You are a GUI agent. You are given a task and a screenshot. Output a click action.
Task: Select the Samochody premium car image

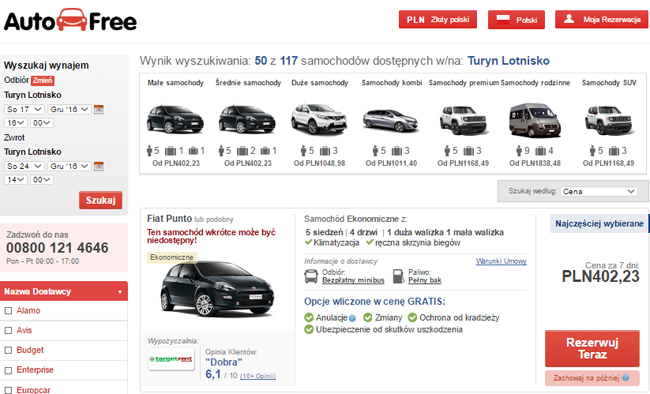[463, 119]
